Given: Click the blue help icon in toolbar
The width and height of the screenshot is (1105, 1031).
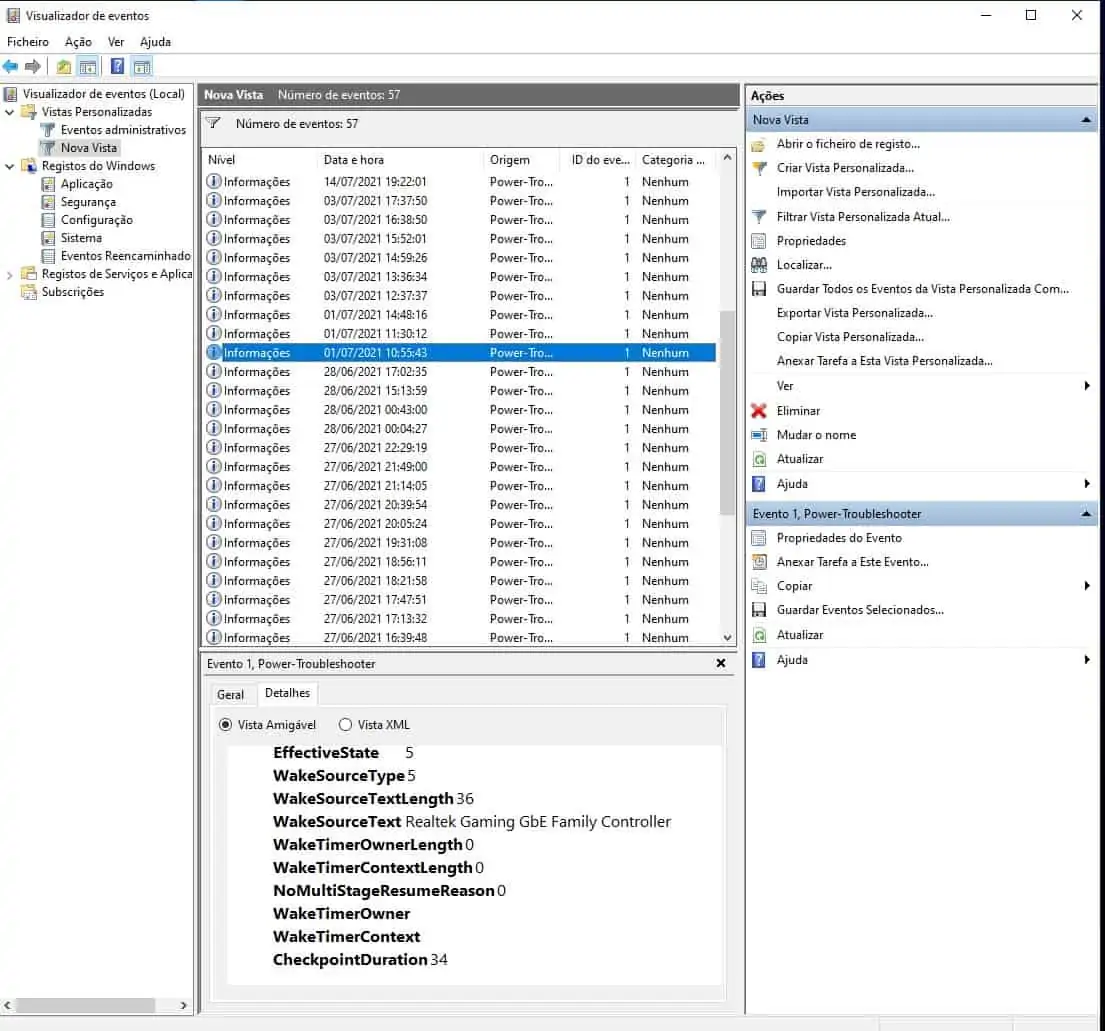Looking at the screenshot, I should point(117,67).
